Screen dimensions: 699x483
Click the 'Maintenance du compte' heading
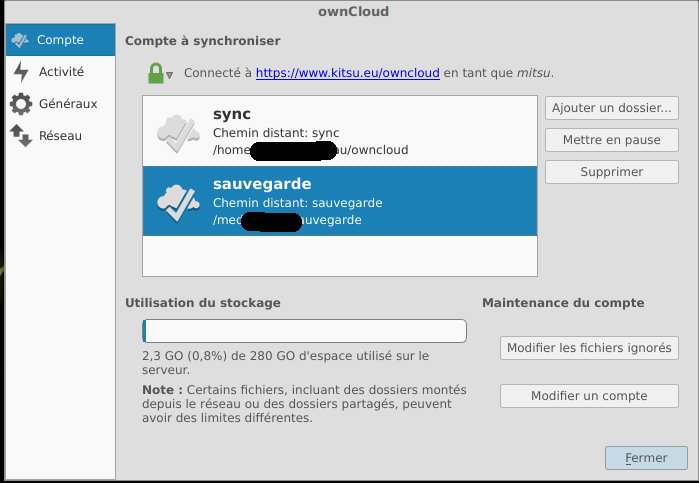563,303
